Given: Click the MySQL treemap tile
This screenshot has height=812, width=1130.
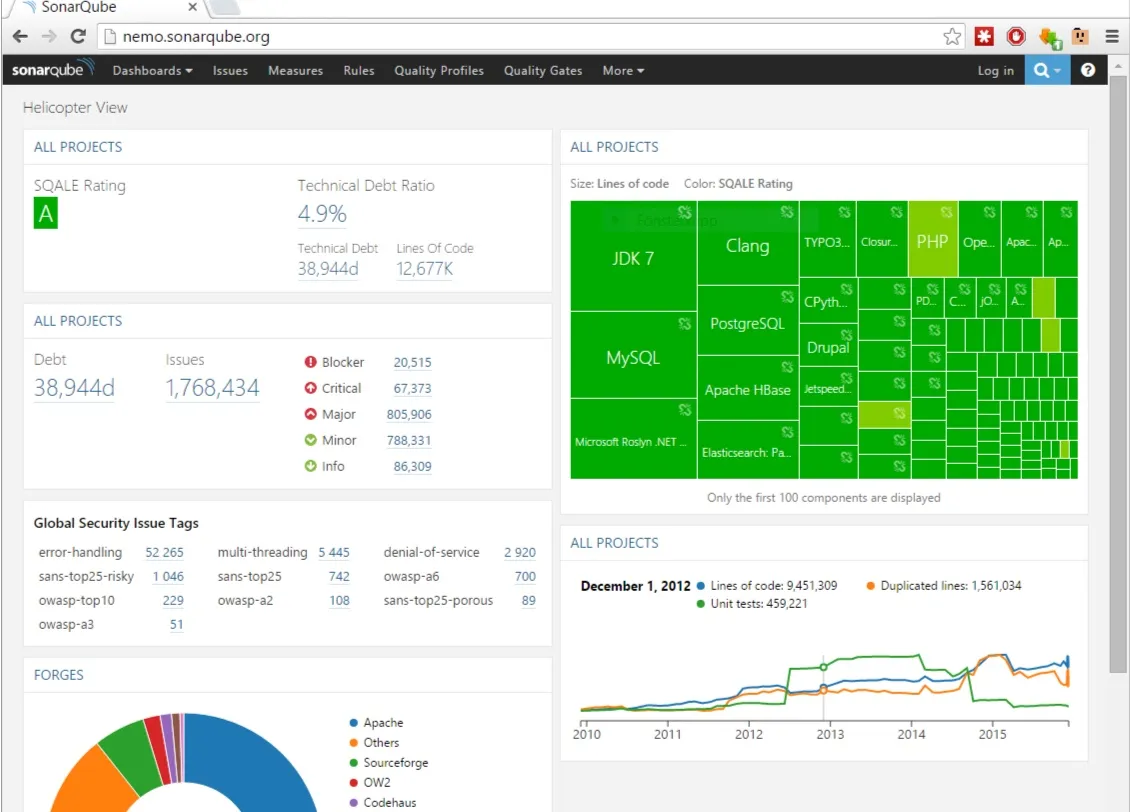Looking at the screenshot, I should (x=632, y=358).
